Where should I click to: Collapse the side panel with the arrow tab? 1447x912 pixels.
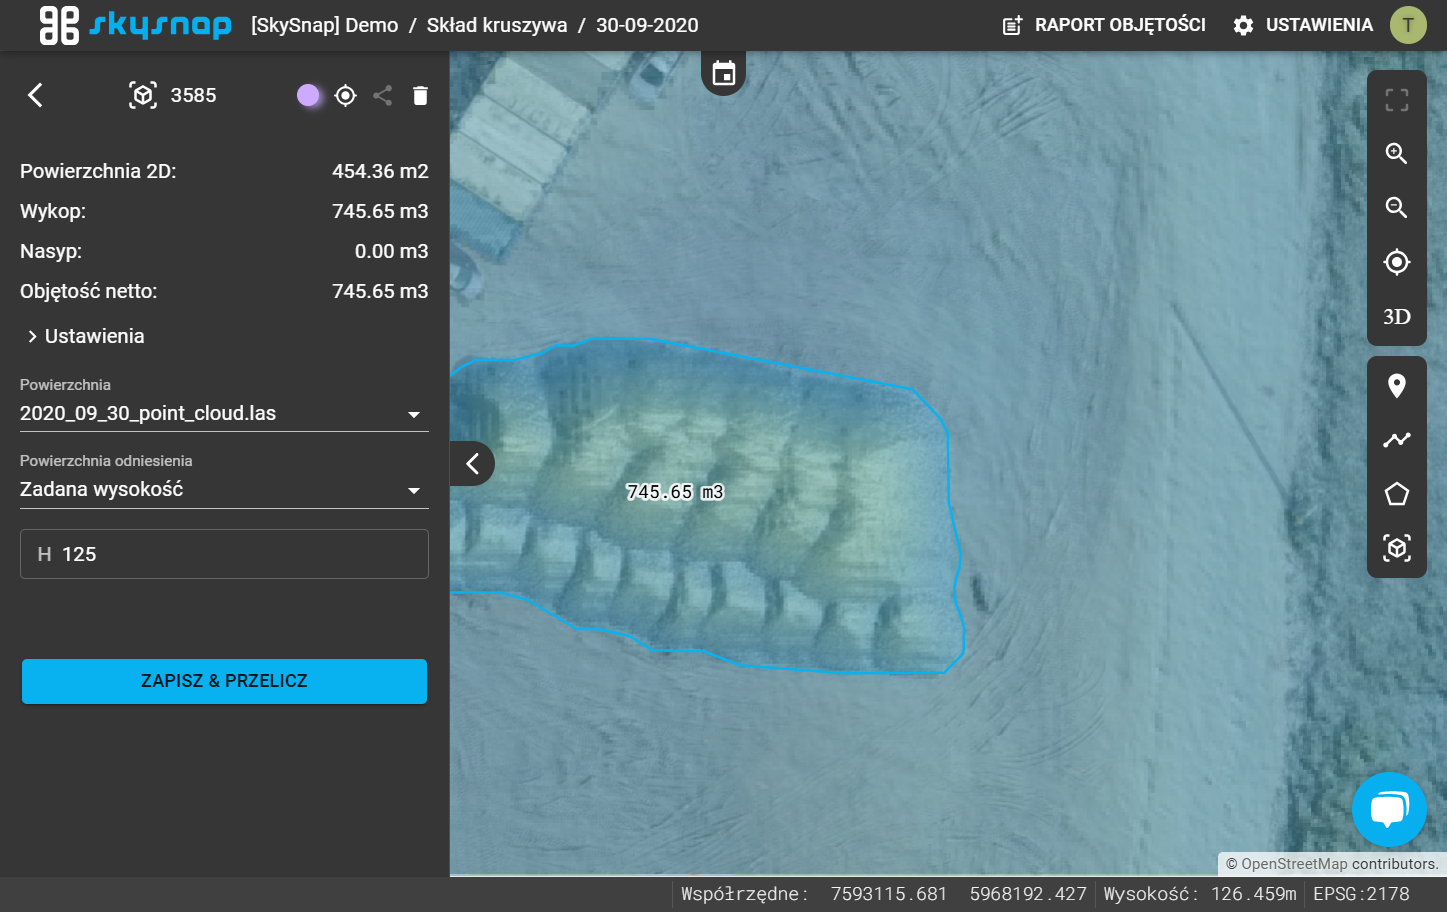point(473,463)
